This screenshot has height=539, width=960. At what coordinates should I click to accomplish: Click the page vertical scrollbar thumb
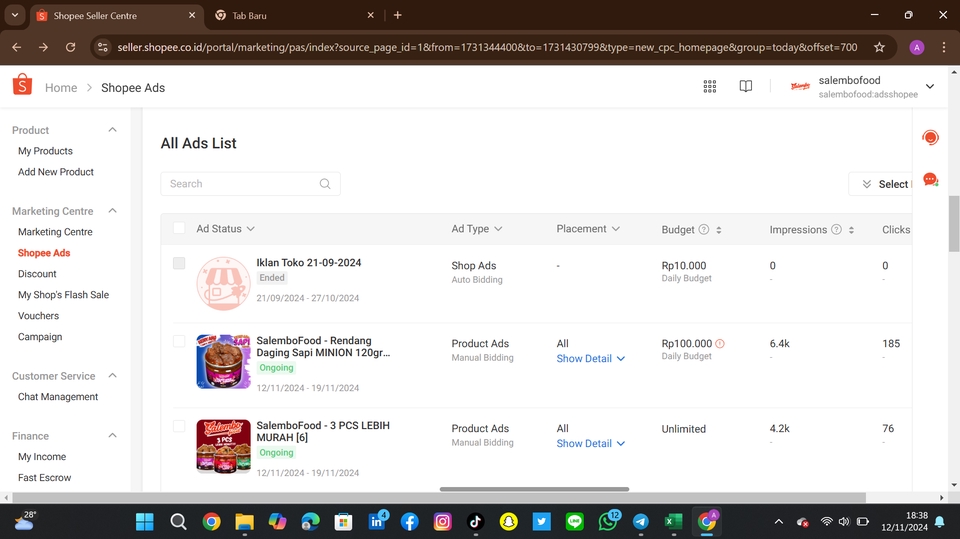pyautogui.click(x=954, y=224)
